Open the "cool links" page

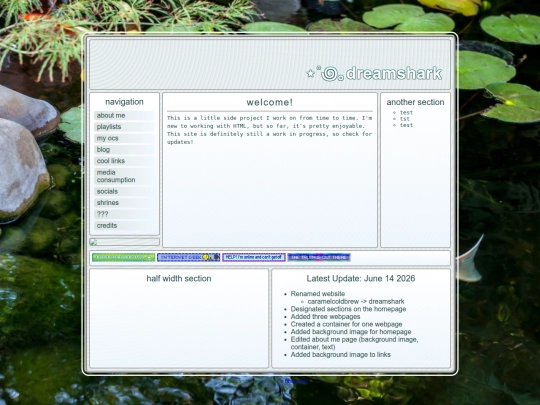click(x=124, y=161)
